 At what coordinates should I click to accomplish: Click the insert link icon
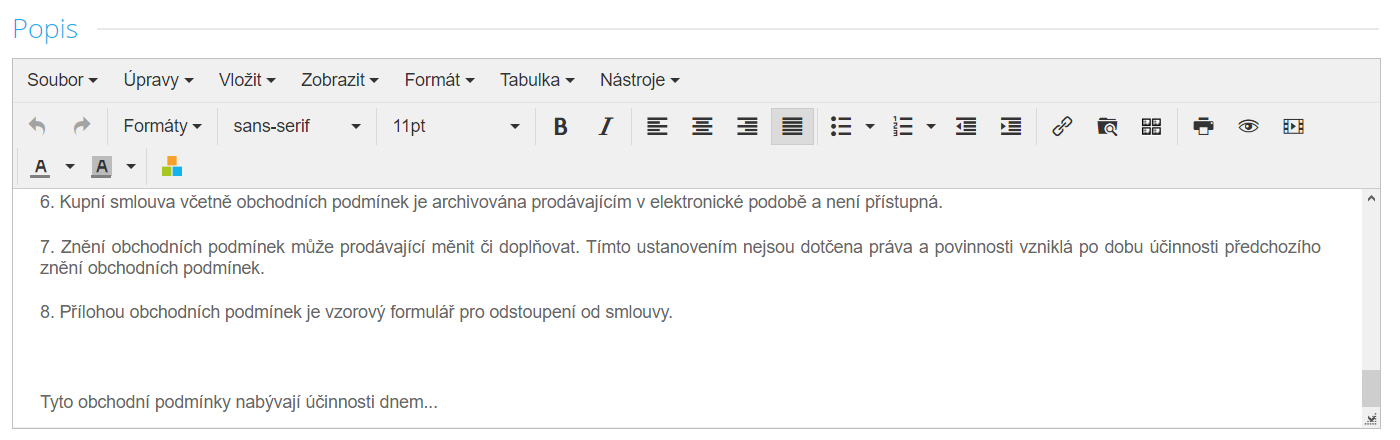1062,126
